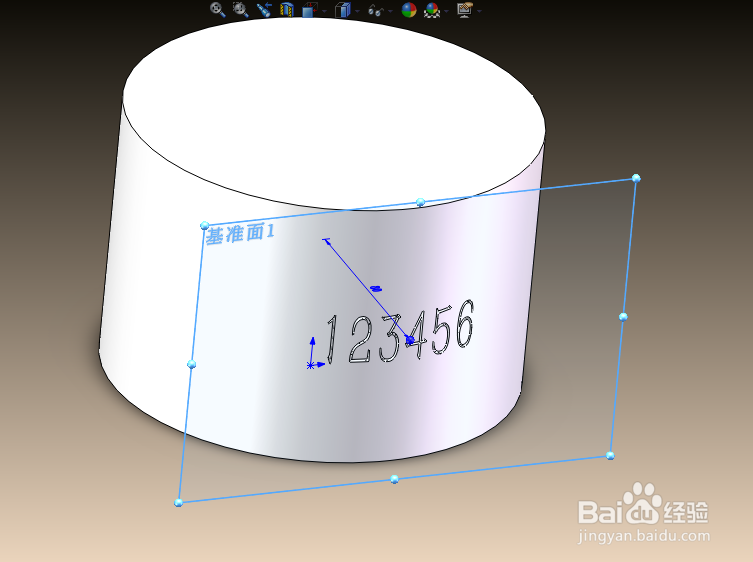Select top-left corner handle of 基准面1
Viewport: 753px width, 562px height.
tap(205, 225)
